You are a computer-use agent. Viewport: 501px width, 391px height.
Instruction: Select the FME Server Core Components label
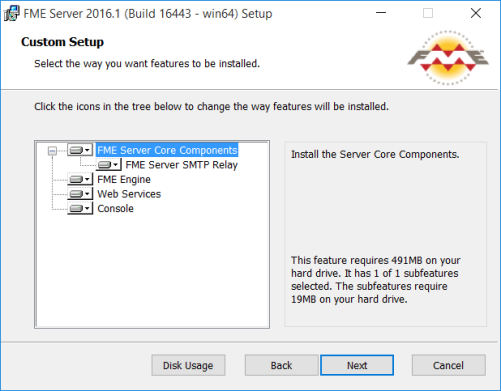pos(167,150)
